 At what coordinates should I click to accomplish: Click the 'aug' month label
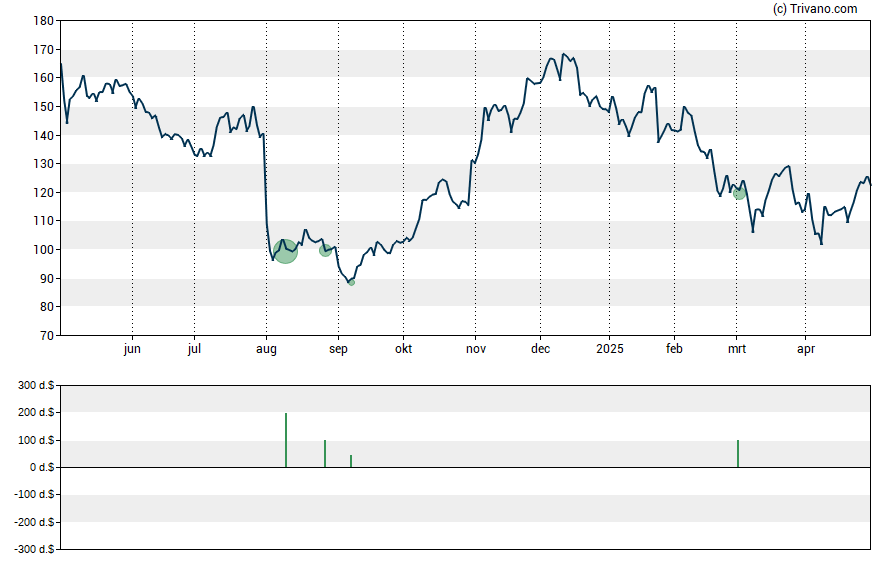(x=266, y=349)
